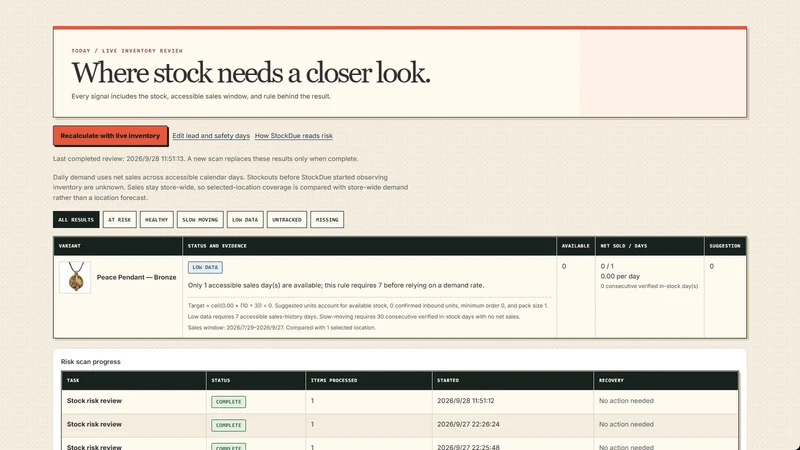Select the All Results filter tab
Viewport: 800px width, 450px height.
(x=76, y=219)
